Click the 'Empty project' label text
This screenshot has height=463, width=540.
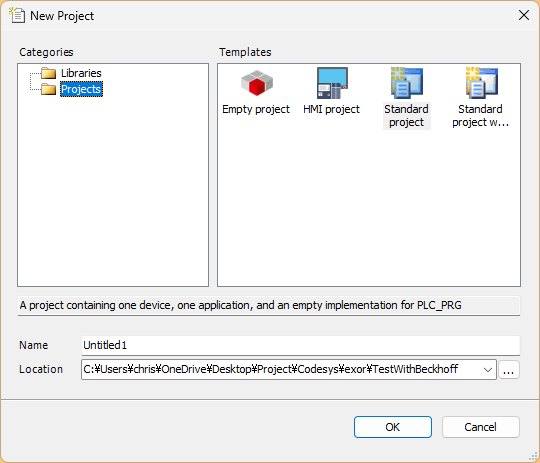coord(256,109)
